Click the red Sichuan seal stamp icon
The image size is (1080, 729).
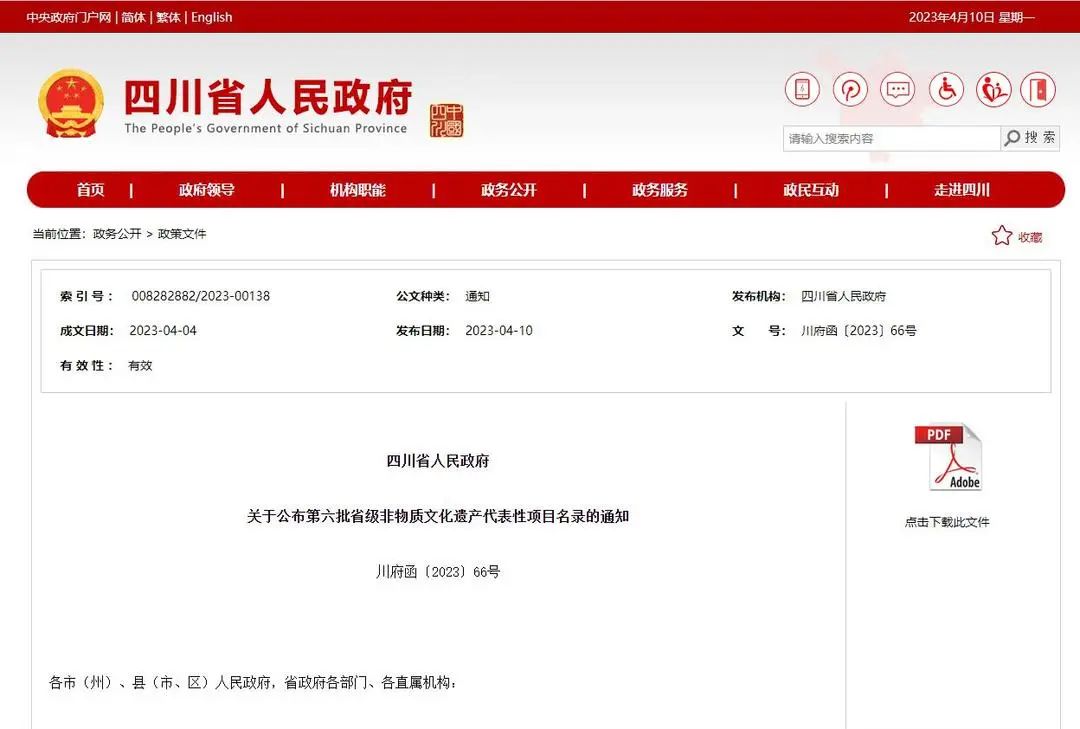coord(446,121)
